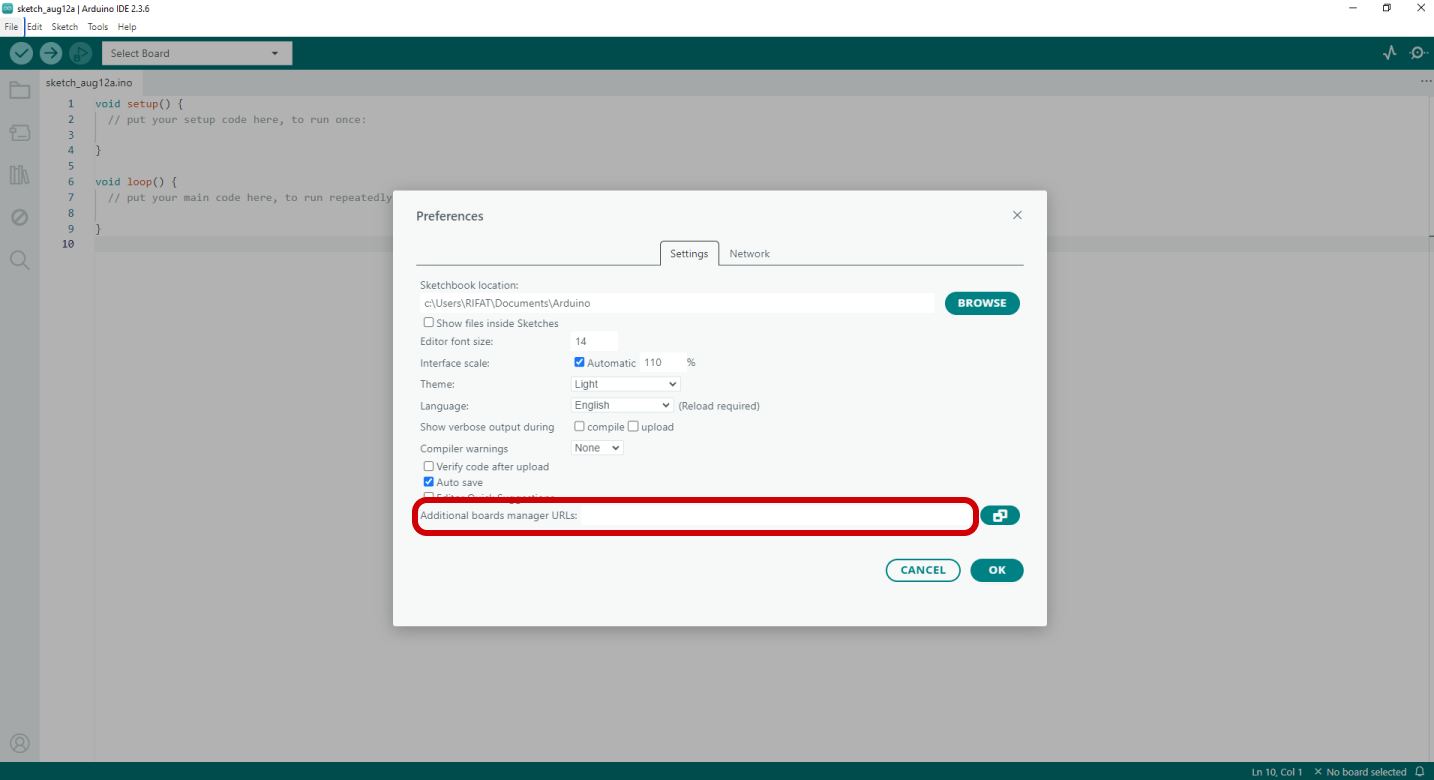Open Compiler warnings dropdown showing None
Screen dimensions: 1434x780
[x=597, y=448]
